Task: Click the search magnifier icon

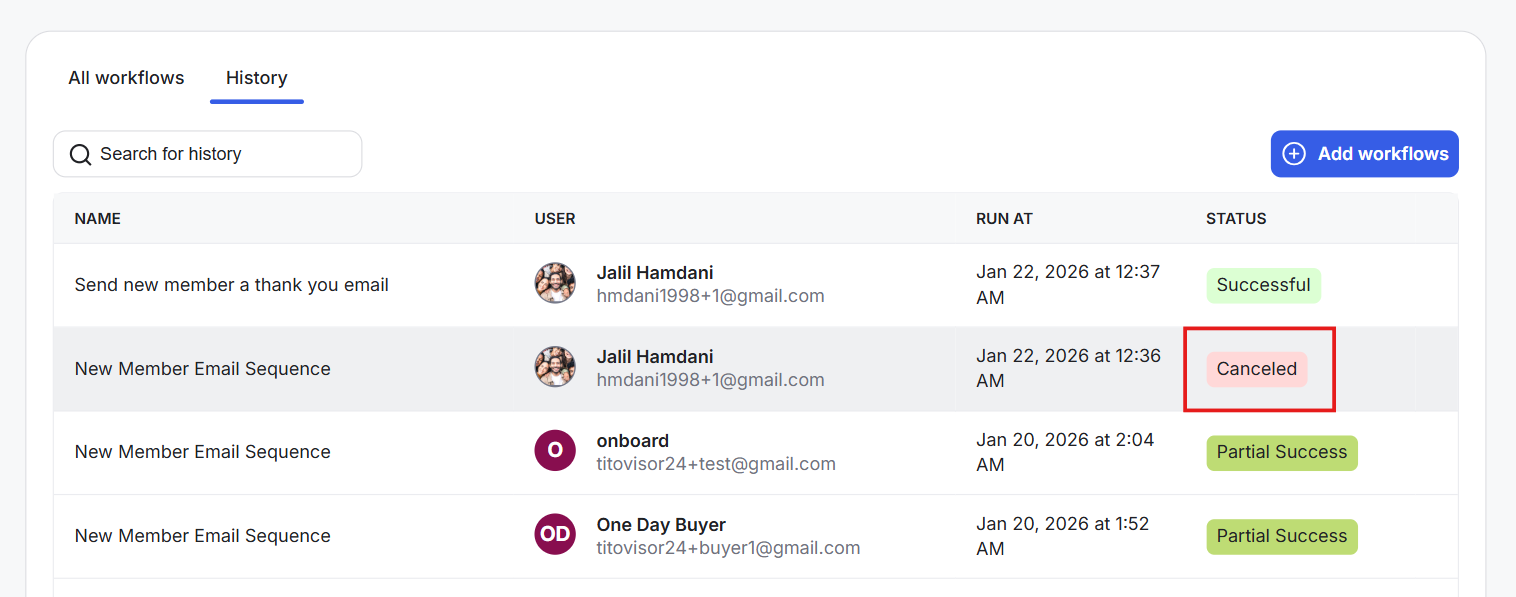Action: (80, 154)
